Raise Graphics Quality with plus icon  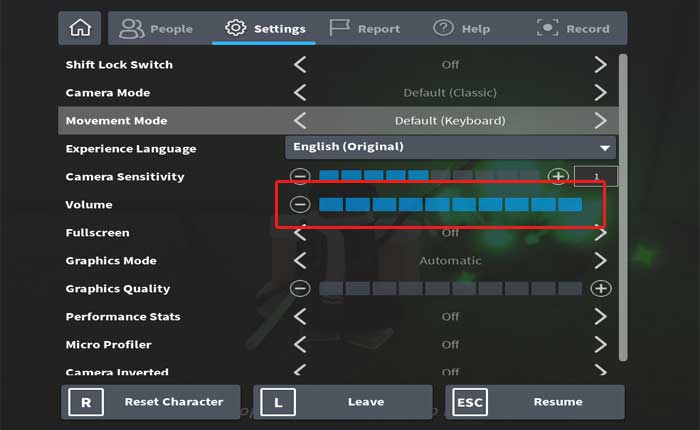[600, 289]
